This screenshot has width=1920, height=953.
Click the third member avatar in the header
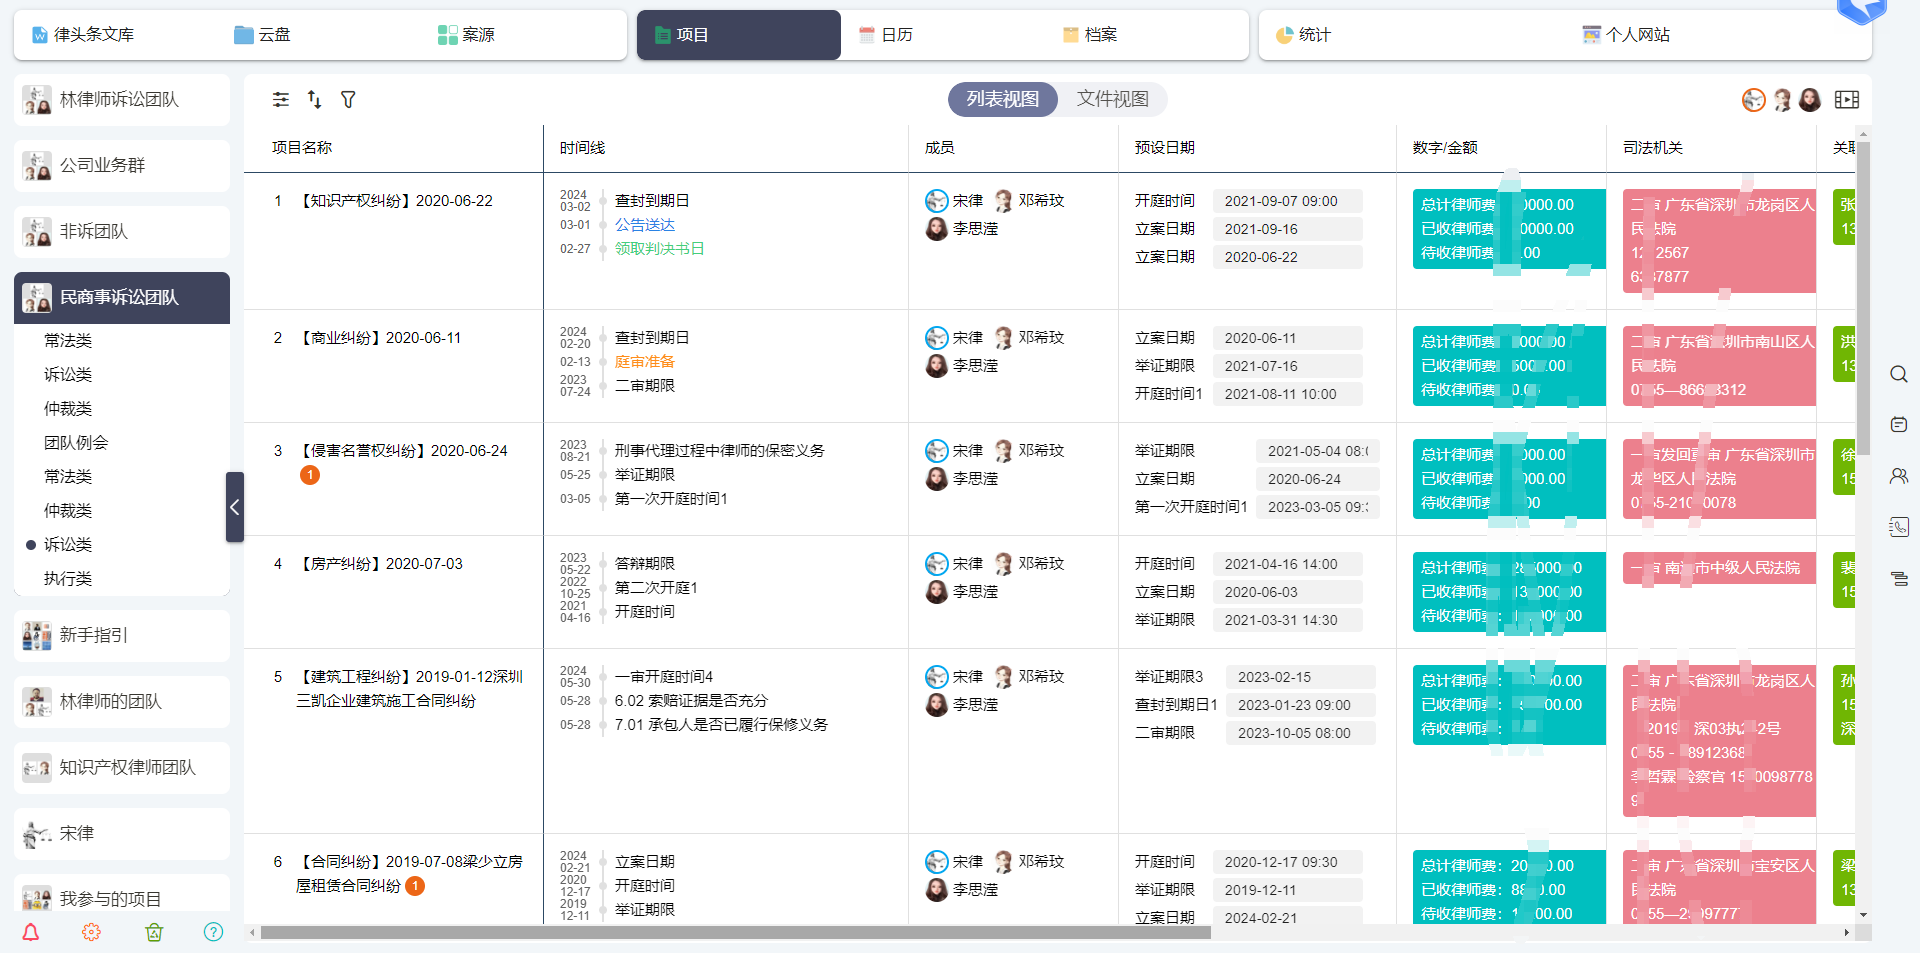(1810, 99)
